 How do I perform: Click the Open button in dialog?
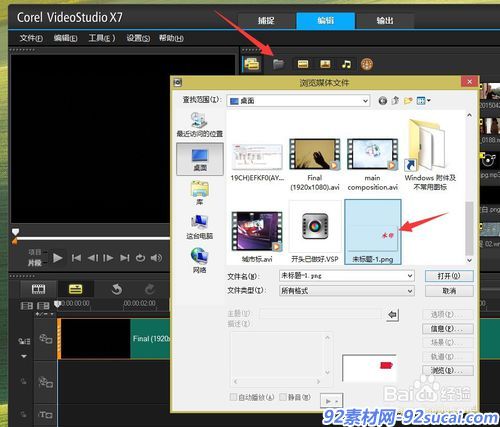pos(449,276)
